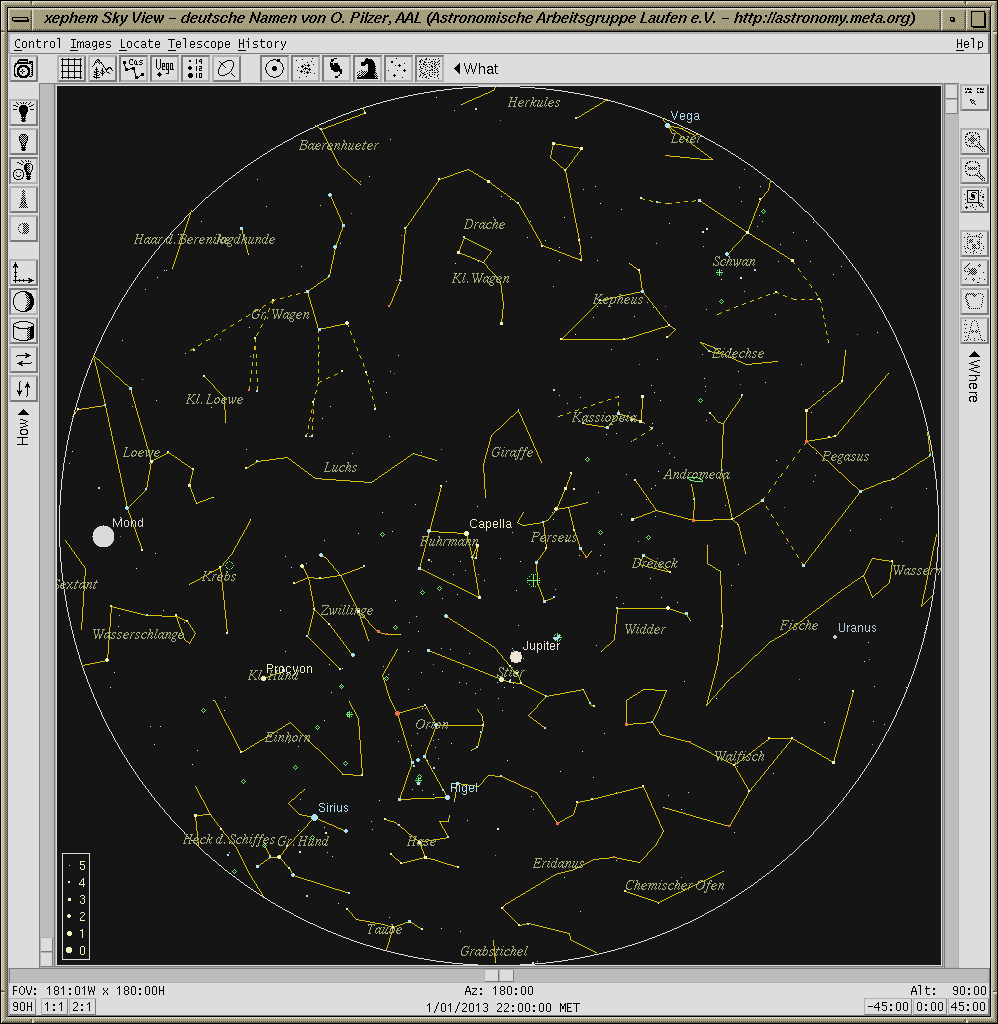Click the date and time readout
Screen dimensions: 998x1024
[502, 1007]
